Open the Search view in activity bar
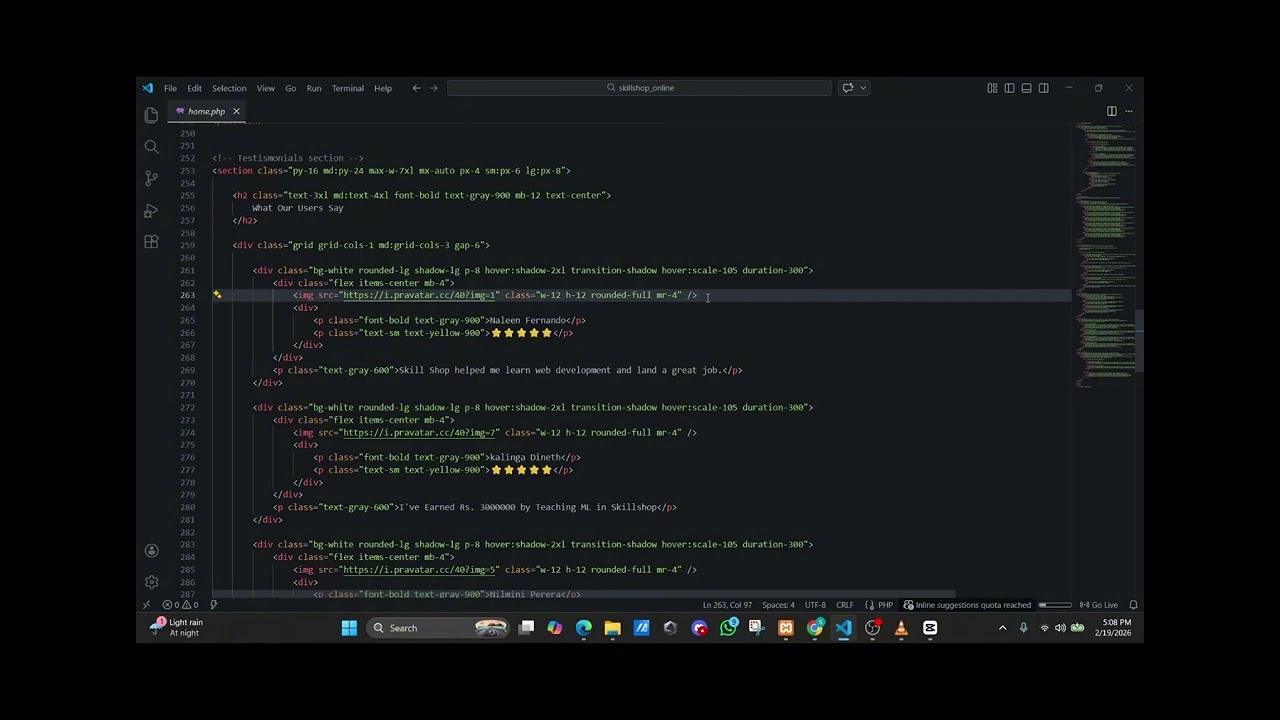The height and width of the screenshot is (720, 1280). (x=151, y=147)
